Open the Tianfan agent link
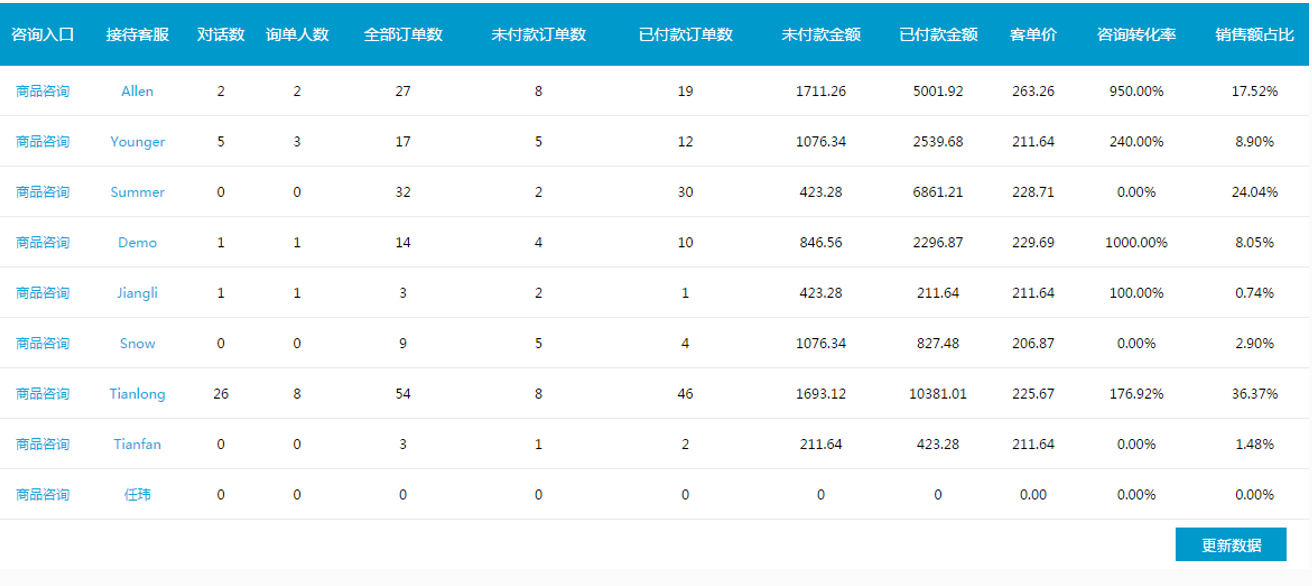 tap(137, 444)
